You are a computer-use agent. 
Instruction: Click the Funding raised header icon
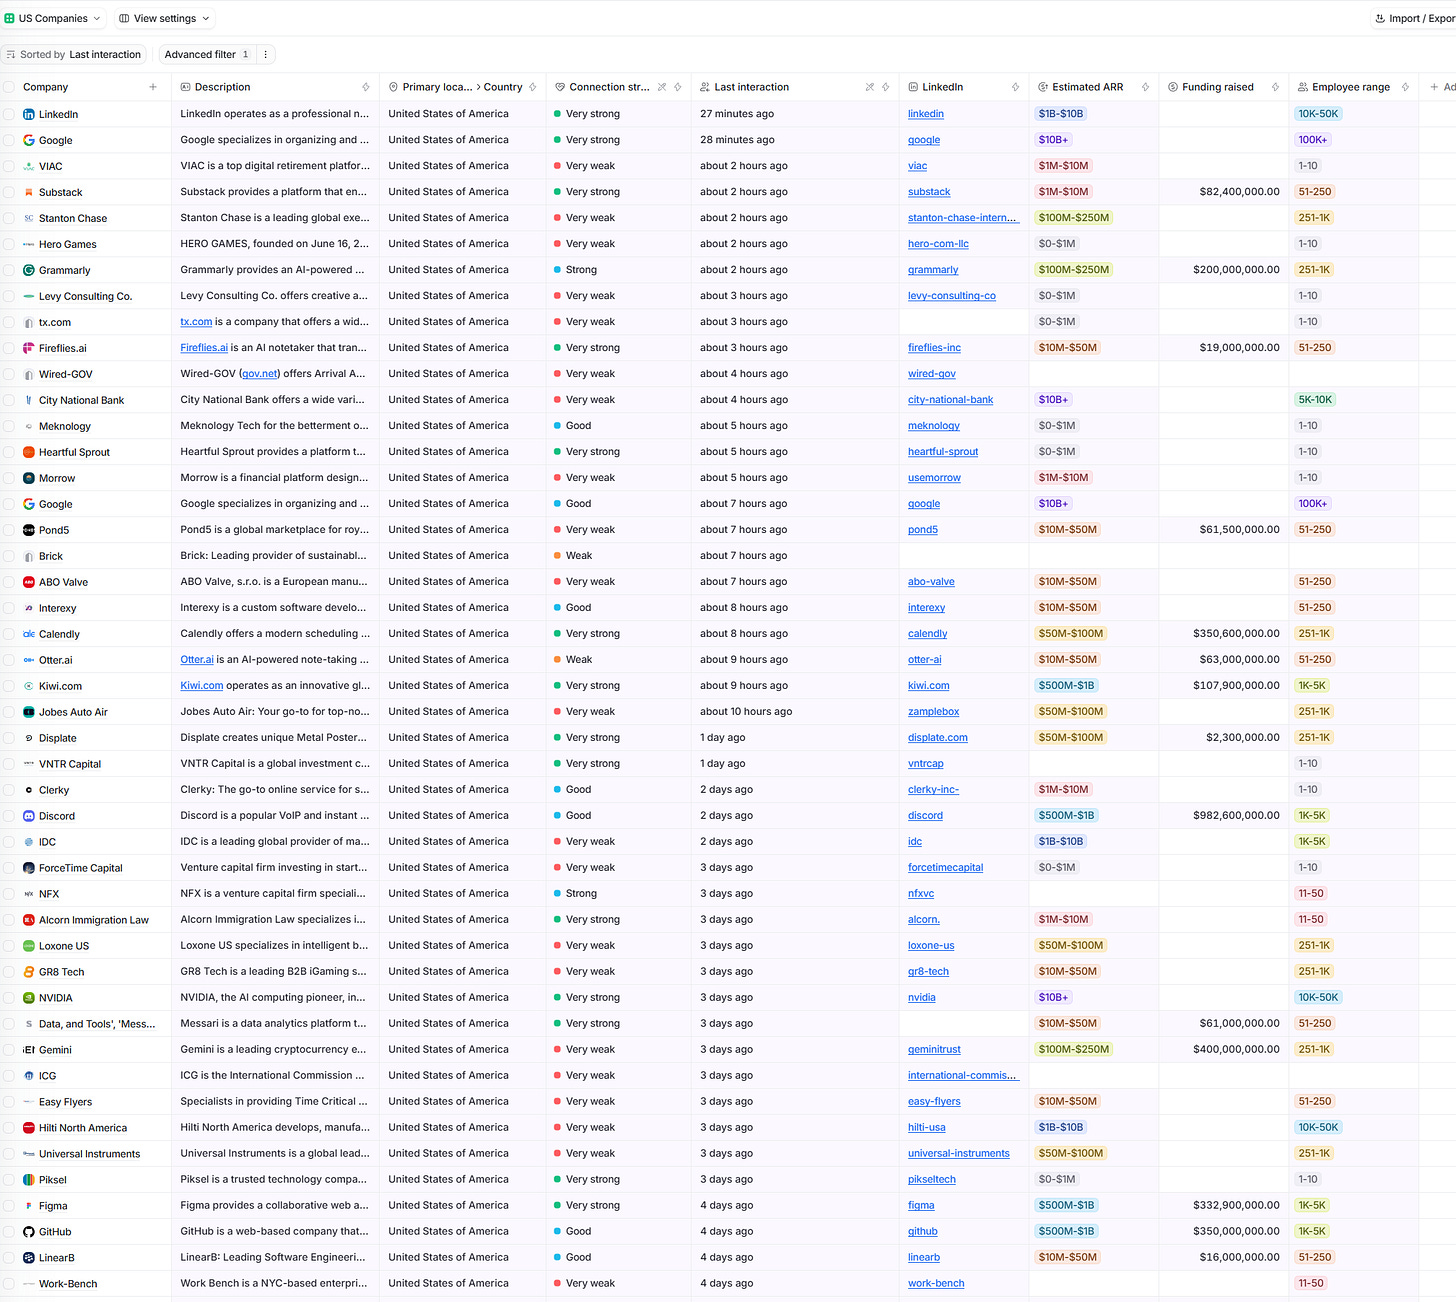click(x=1173, y=87)
